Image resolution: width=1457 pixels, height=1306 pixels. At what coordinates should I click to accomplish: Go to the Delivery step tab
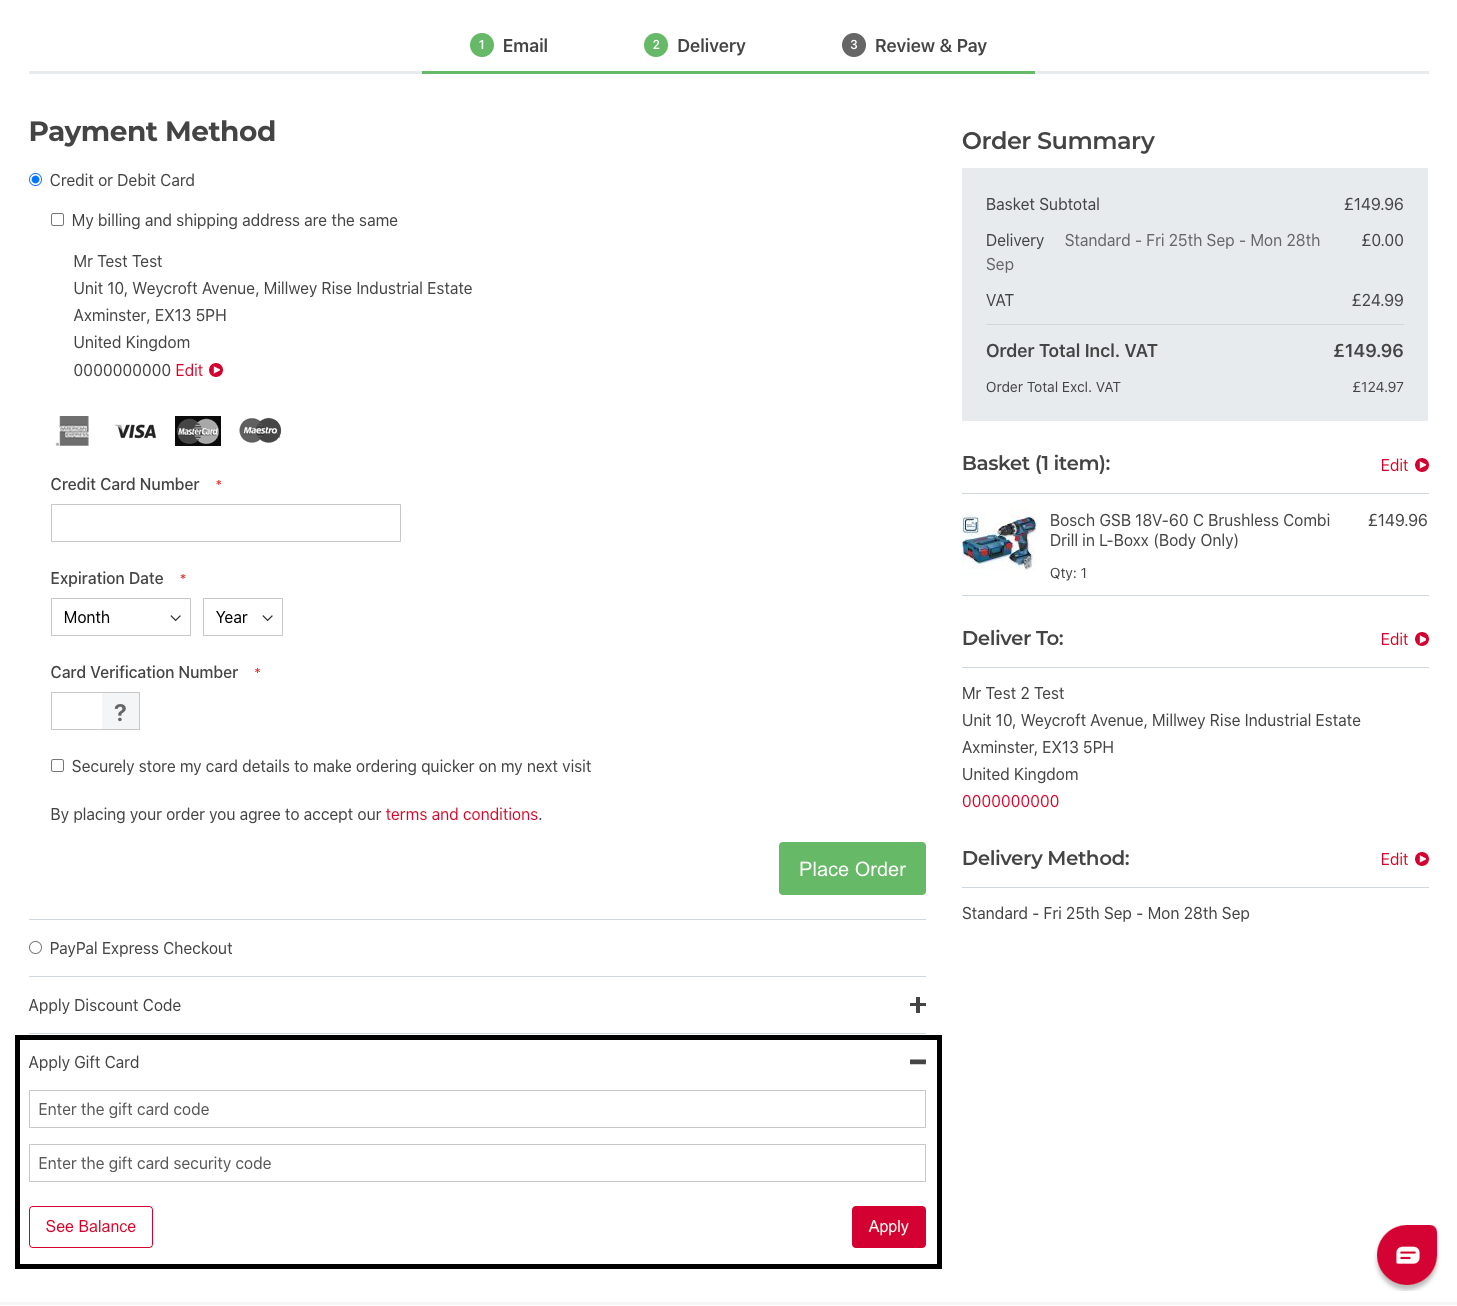(x=695, y=45)
